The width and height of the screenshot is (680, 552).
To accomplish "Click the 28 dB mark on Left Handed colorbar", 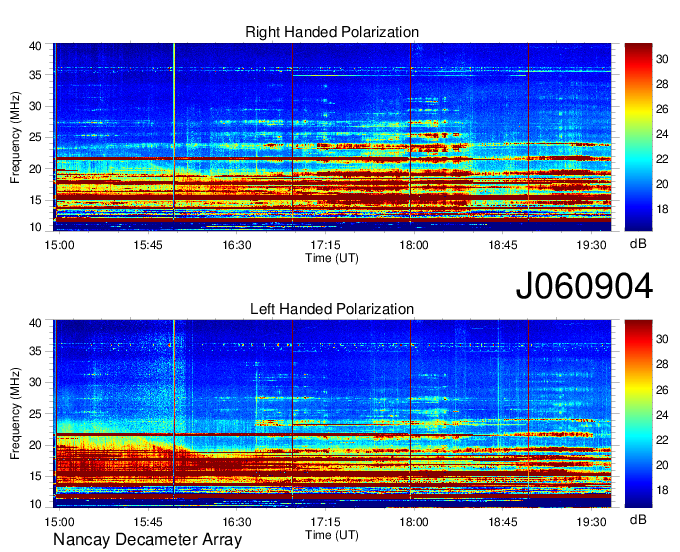I will click(662, 364).
